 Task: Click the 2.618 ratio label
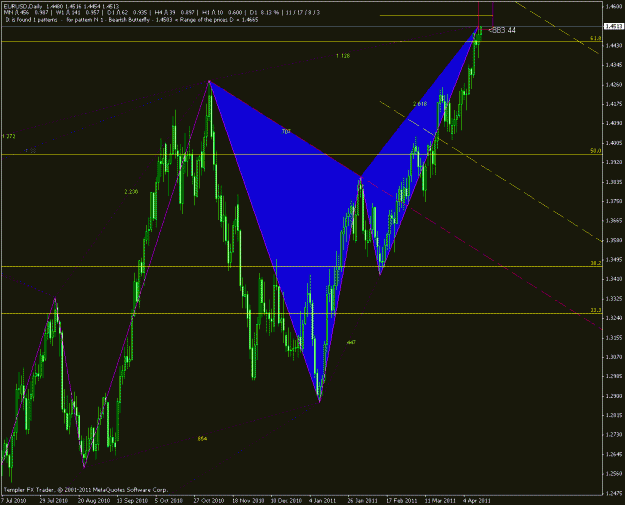[420, 104]
